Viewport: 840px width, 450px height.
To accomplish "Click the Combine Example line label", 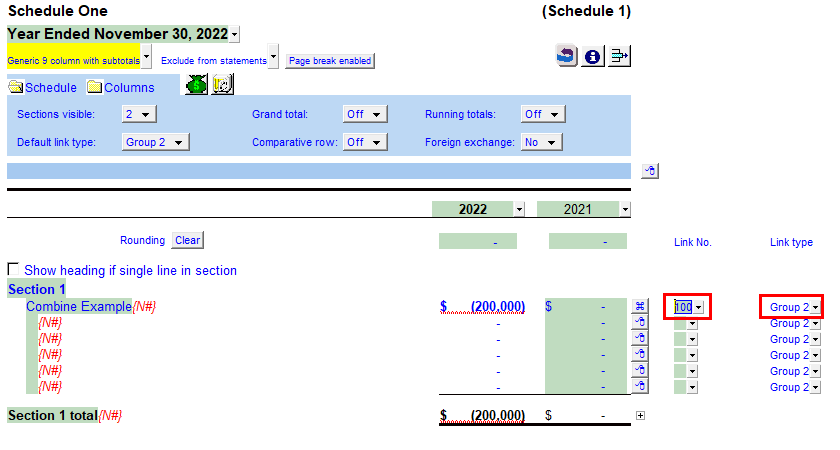I will pos(79,306).
